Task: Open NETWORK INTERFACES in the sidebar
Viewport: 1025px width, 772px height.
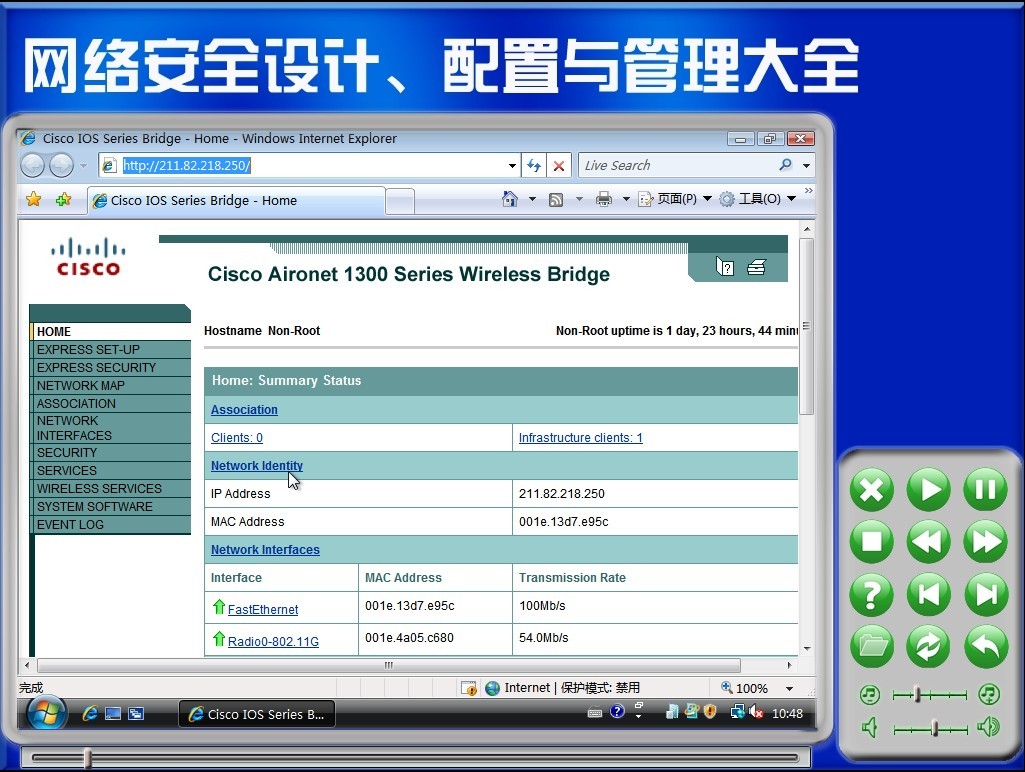Action: (110, 428)
